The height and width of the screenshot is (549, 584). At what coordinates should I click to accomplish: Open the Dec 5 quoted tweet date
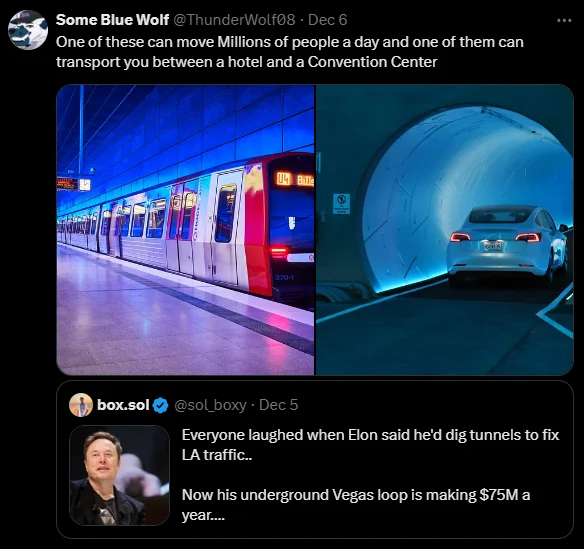pos(279,405)
